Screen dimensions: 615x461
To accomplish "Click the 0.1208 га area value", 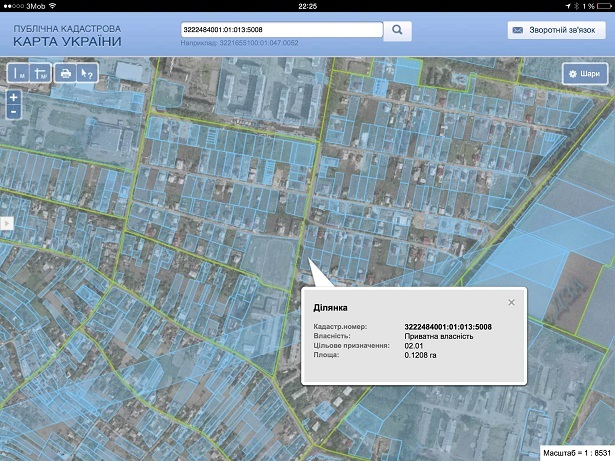I will tap(422, 355).
